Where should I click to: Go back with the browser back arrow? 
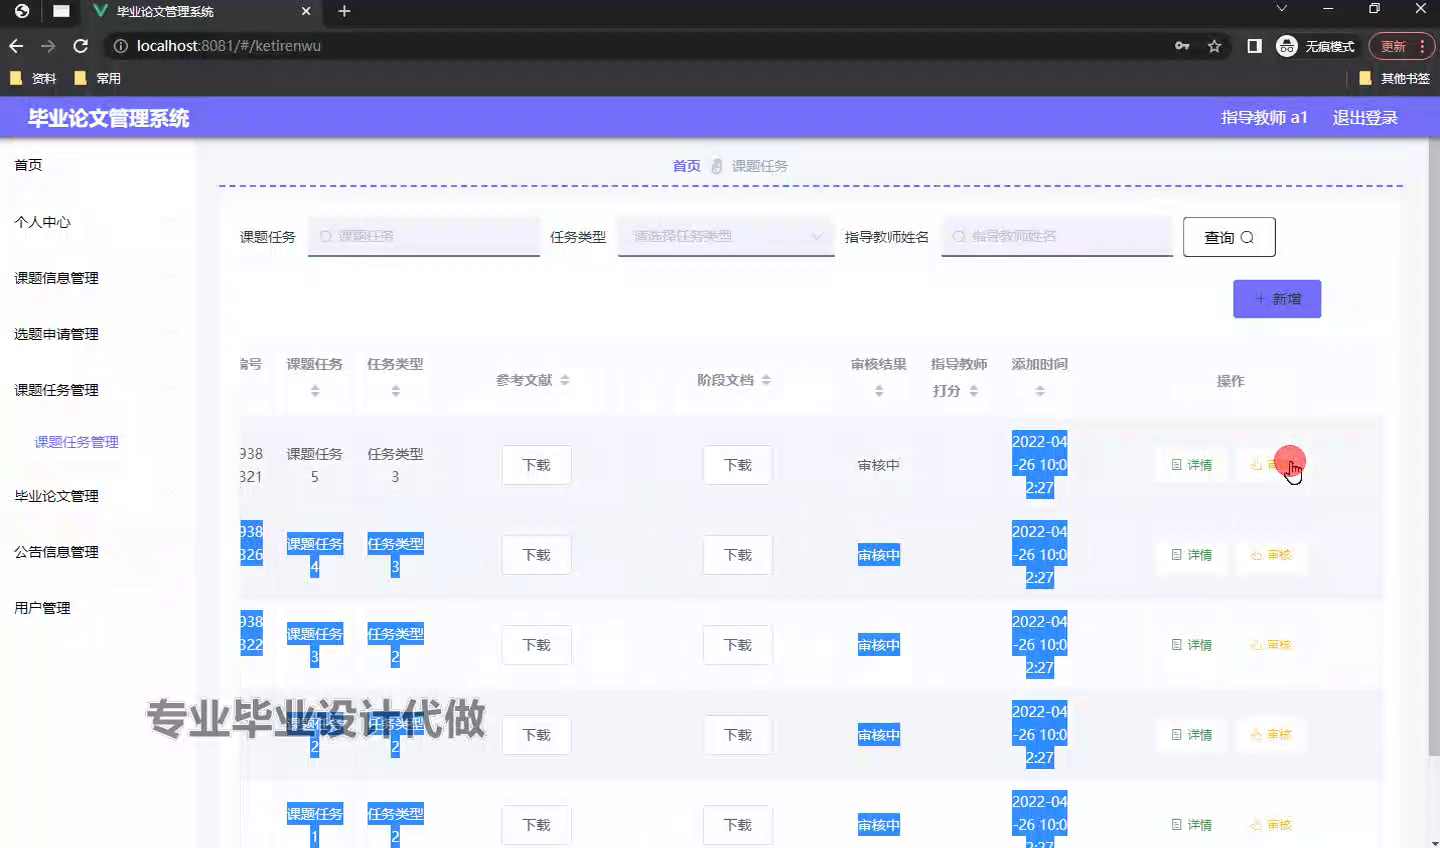[16, 46]
